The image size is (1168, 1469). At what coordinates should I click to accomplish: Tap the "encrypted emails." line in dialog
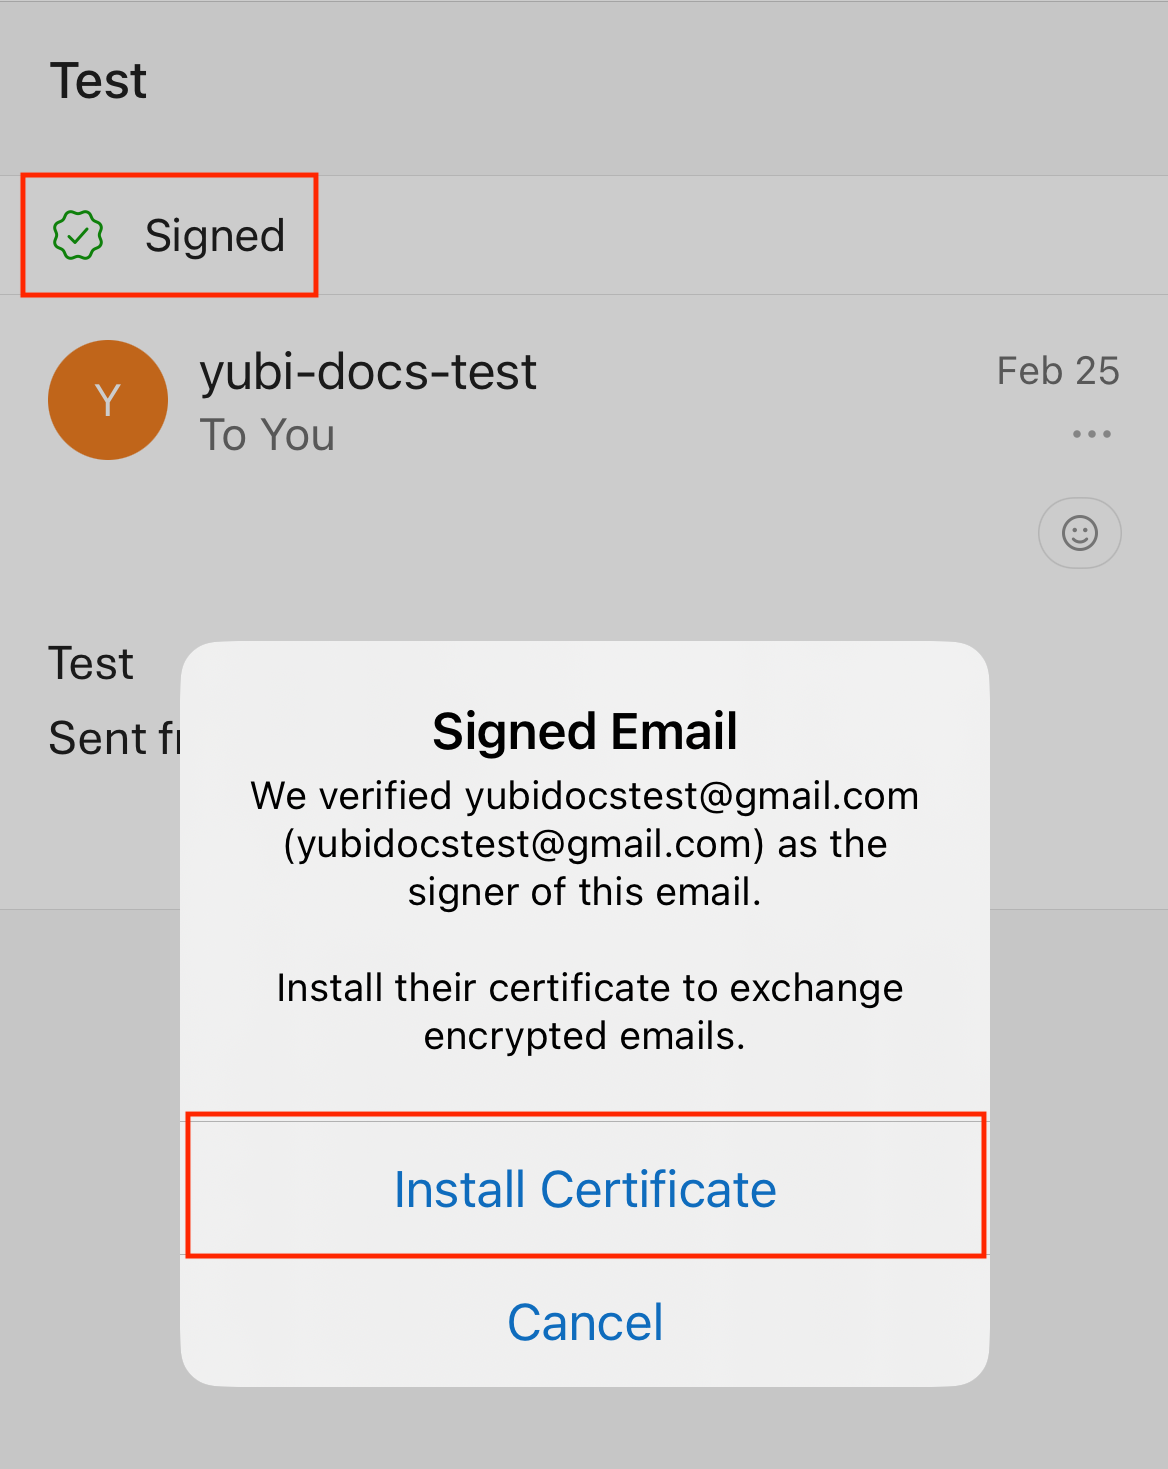pyautogui.click(x=585, y=1036)
